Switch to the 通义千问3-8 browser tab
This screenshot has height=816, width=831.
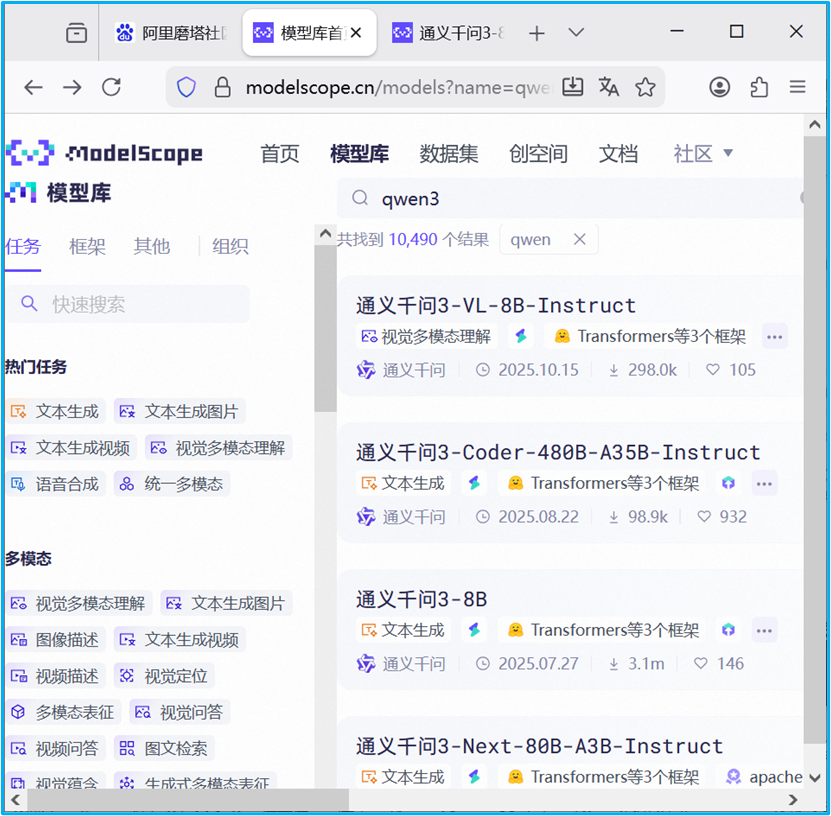point(448,33)
